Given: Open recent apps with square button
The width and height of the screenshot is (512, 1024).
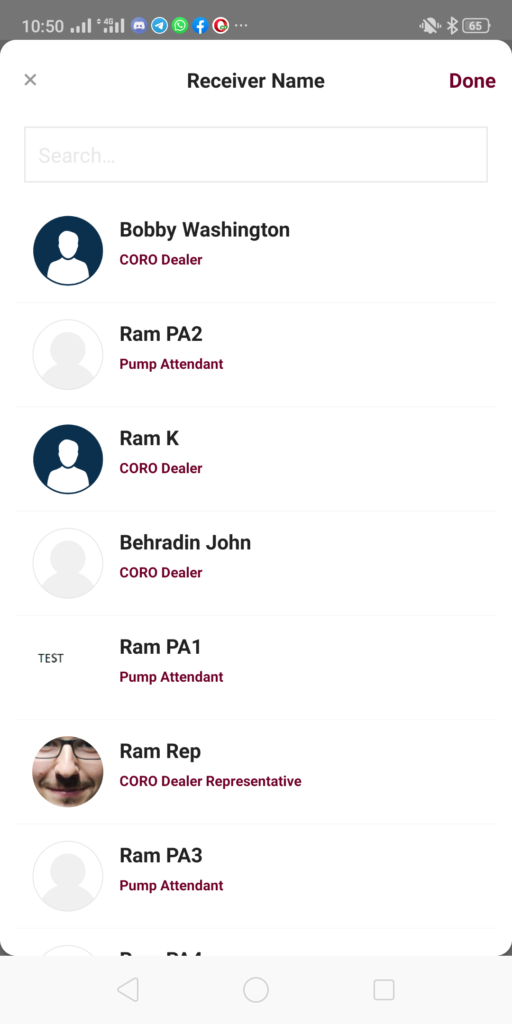Looking at the screenshot, I should click(x=384, y=989).
